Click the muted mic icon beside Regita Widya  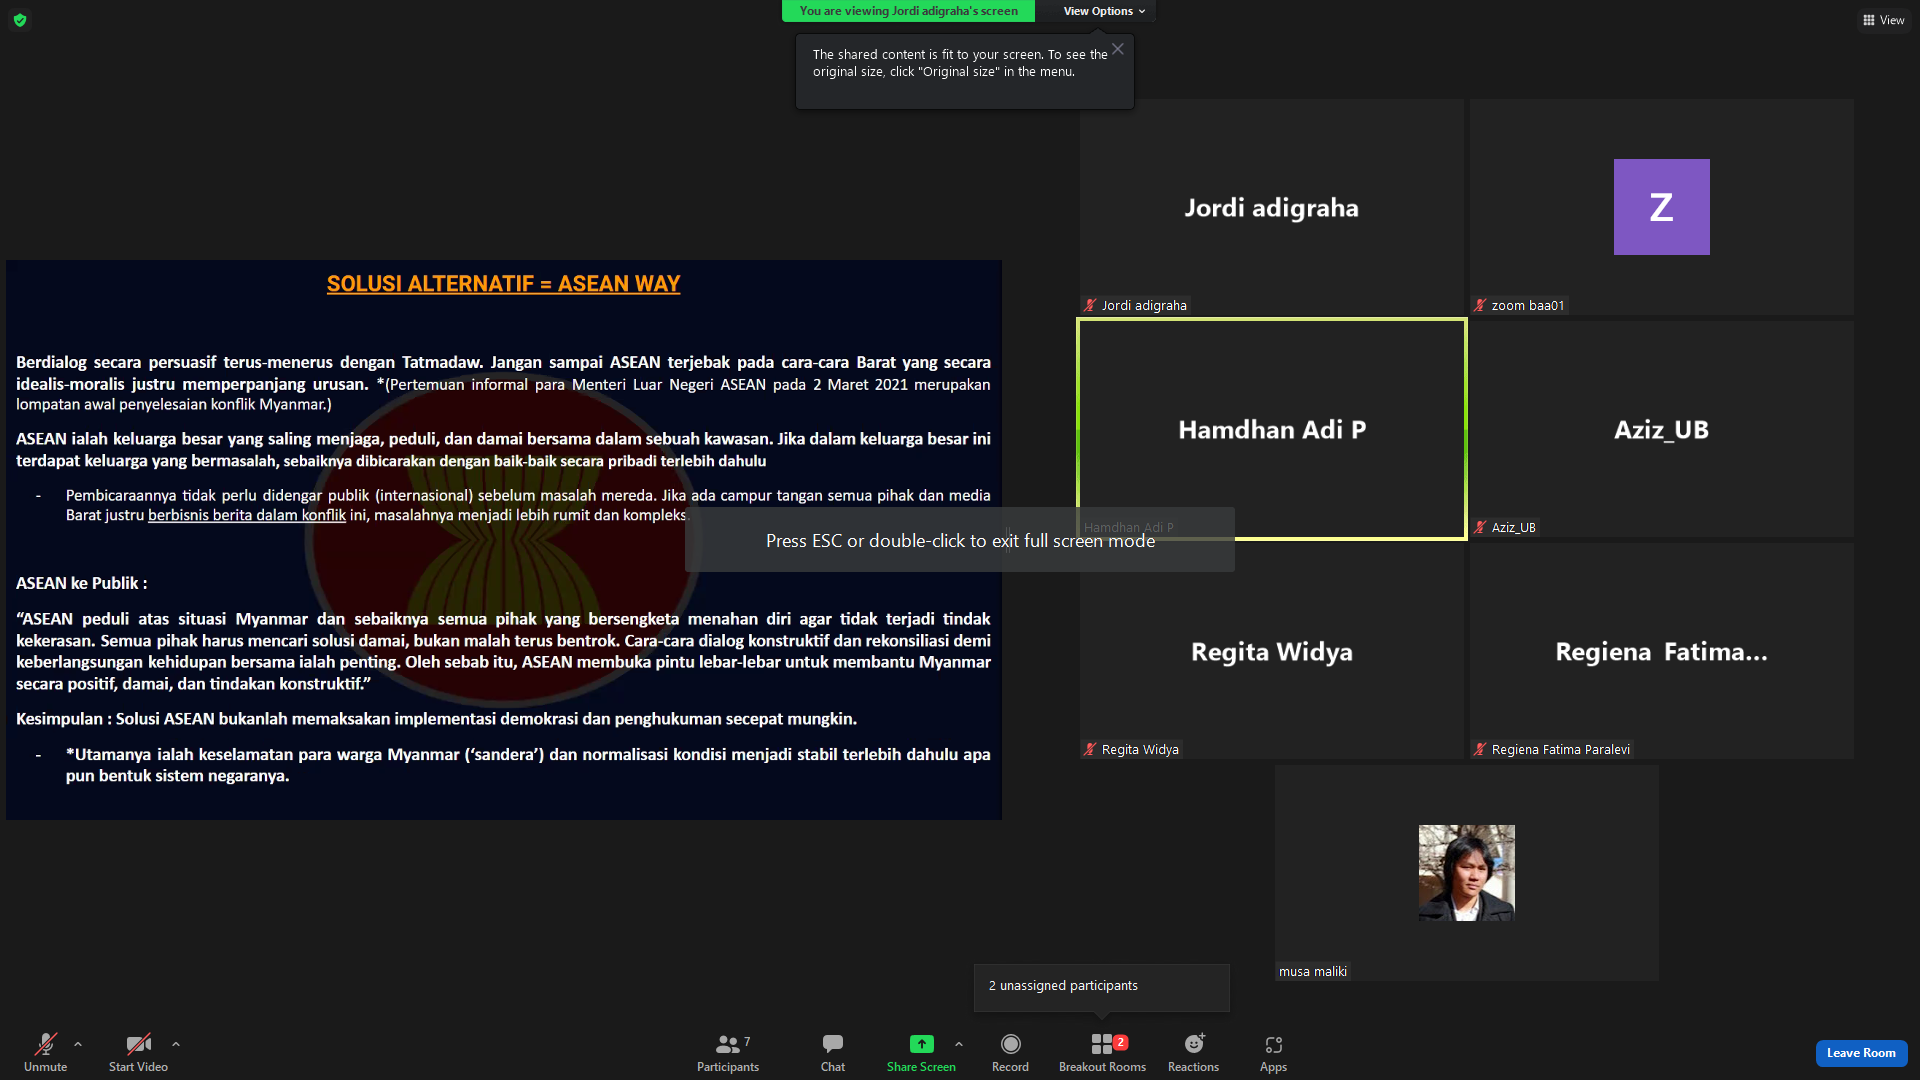(x=1090, y=750)
